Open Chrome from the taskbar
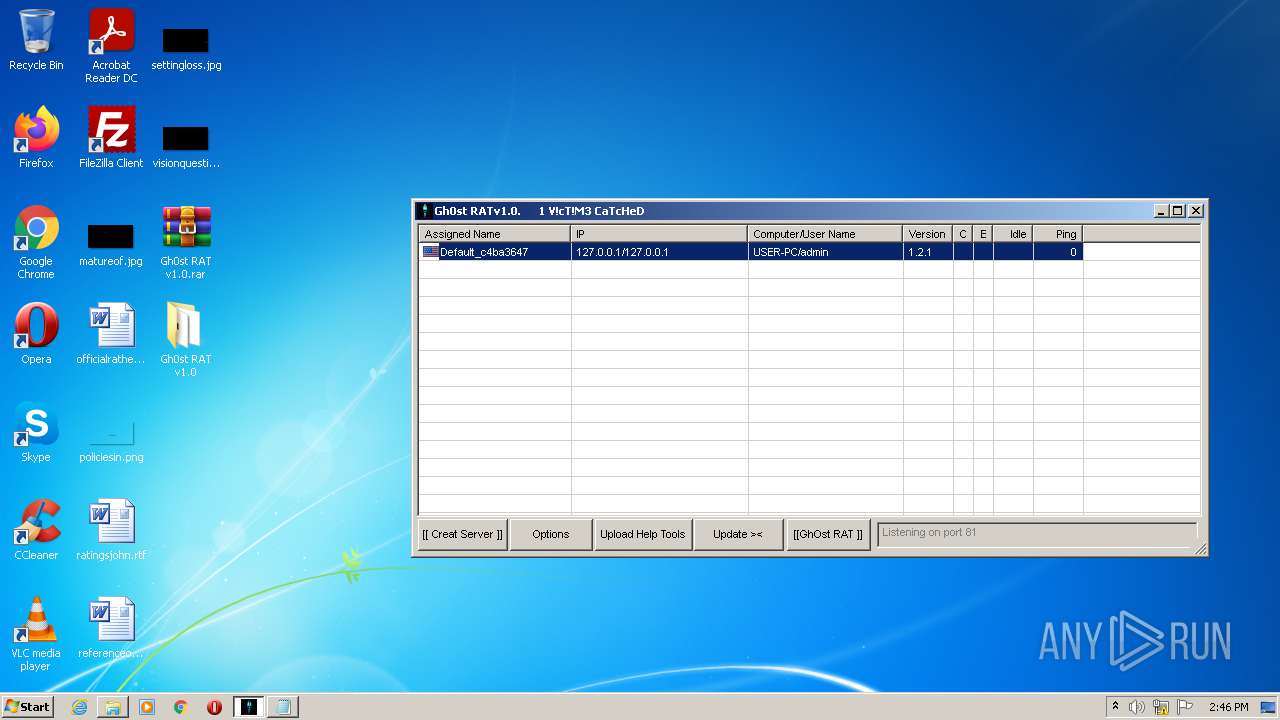 click(x=181, y=707)
